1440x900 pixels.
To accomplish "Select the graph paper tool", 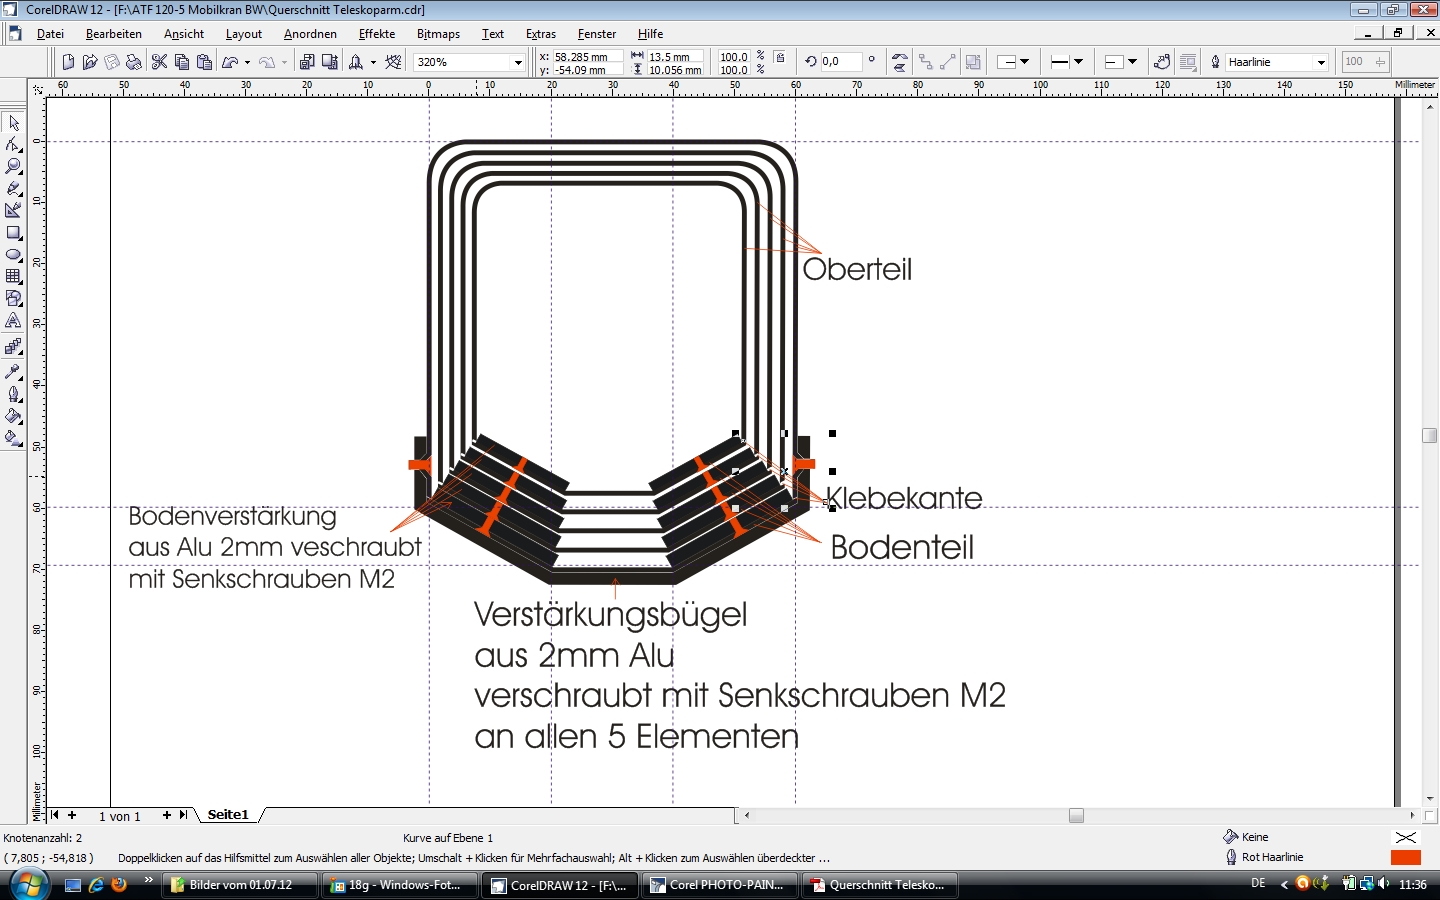I will coord(14,277).
